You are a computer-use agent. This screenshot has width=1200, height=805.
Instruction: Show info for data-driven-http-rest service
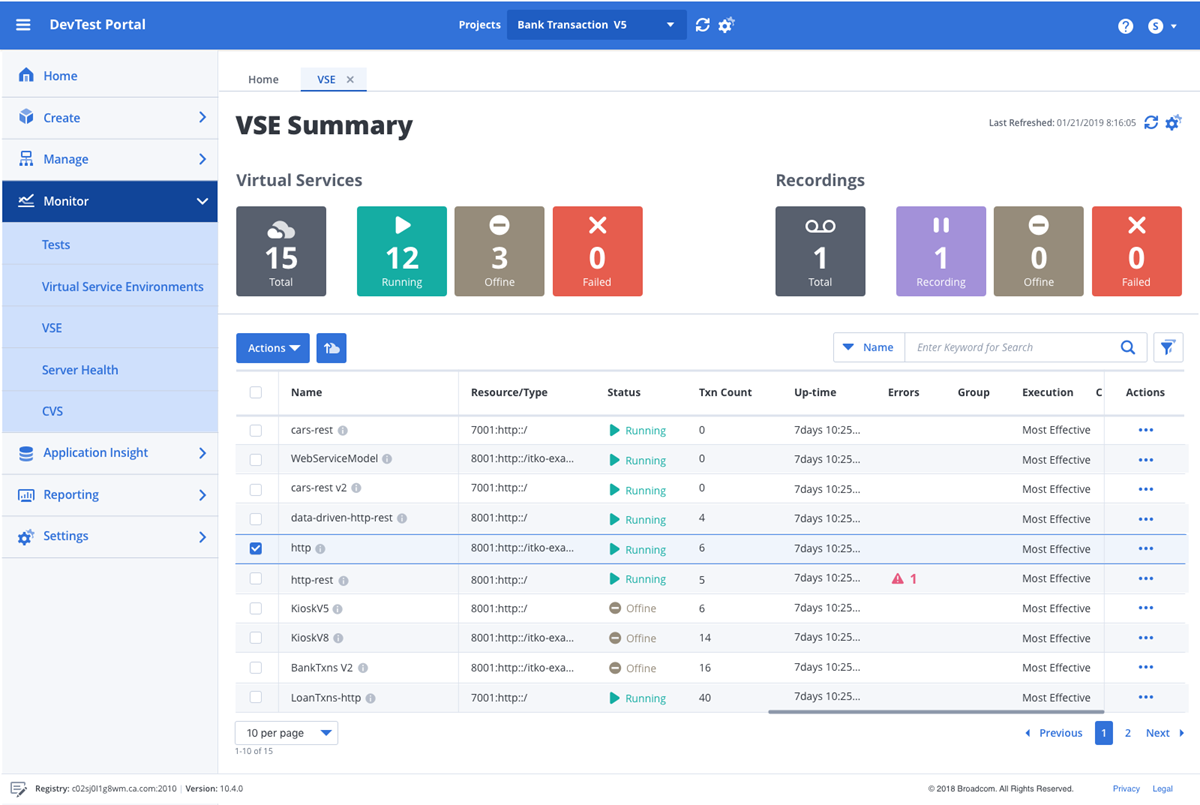pos(402,519)
